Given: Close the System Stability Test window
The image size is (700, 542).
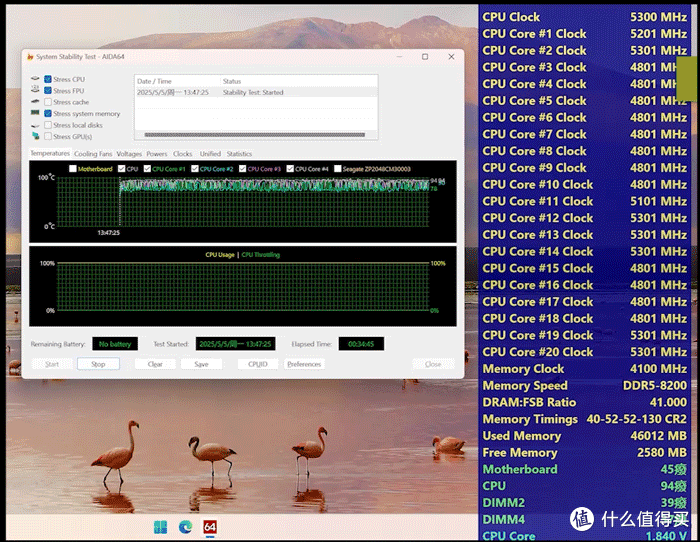Looking at the screenshot, I should [x=451, y=57].
